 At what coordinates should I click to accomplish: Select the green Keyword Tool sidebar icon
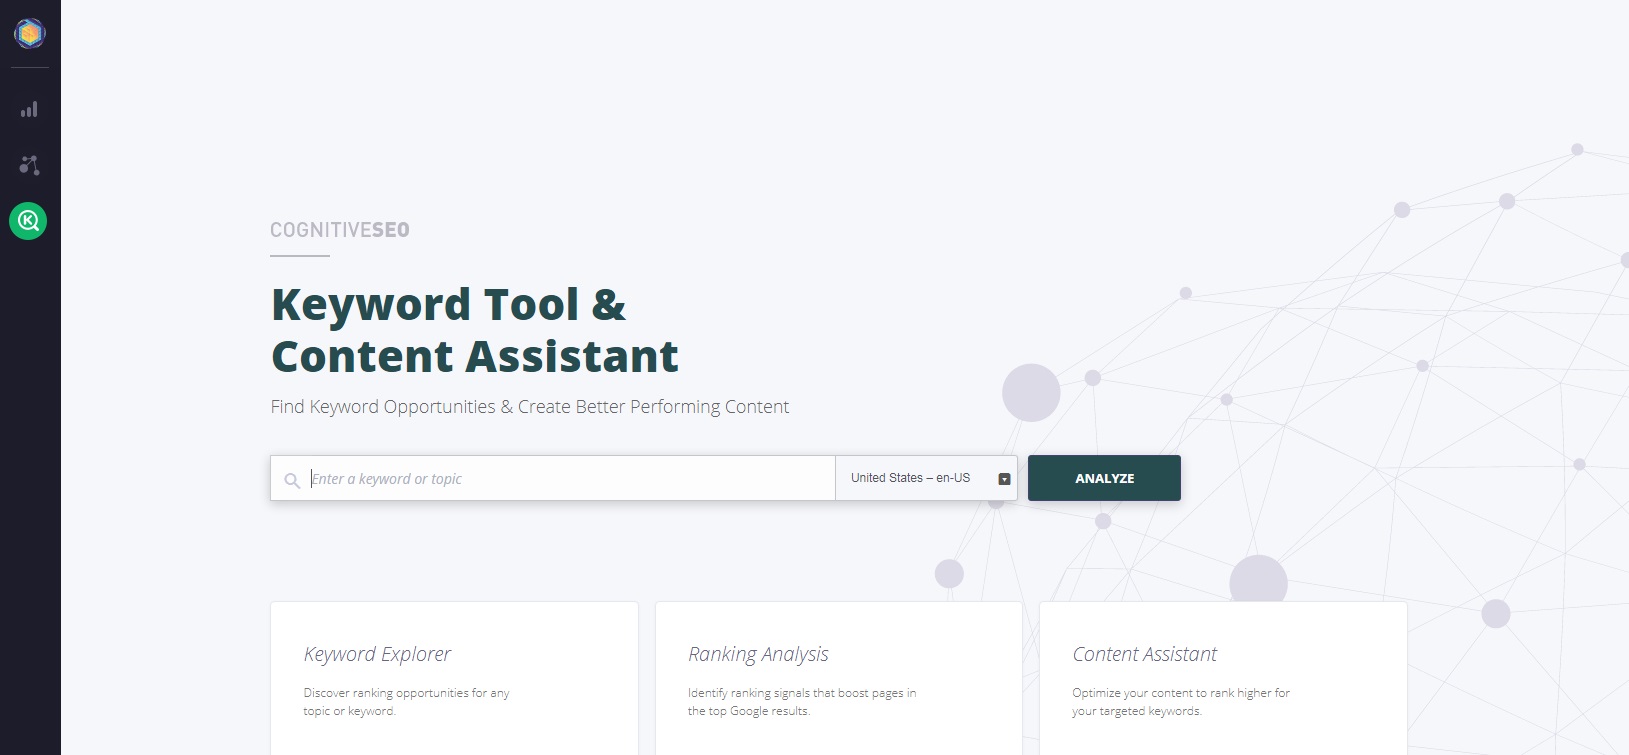(x=28, y=221)
